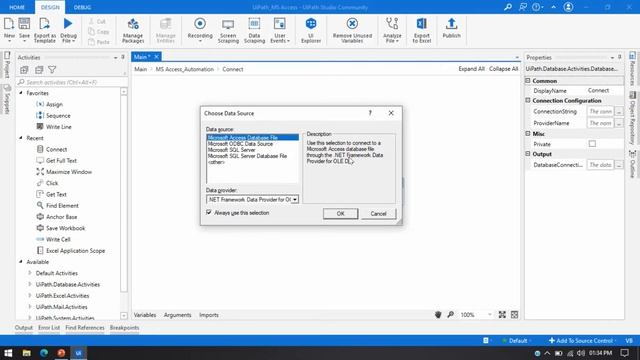Open Analyze File
This screenshot has height=360, width=640.
(392, 30)
